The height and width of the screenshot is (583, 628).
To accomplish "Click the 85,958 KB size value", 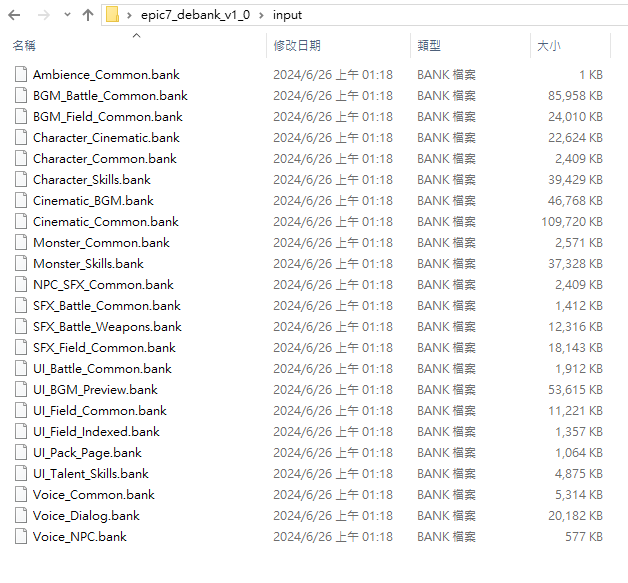I will click(576, 96).
